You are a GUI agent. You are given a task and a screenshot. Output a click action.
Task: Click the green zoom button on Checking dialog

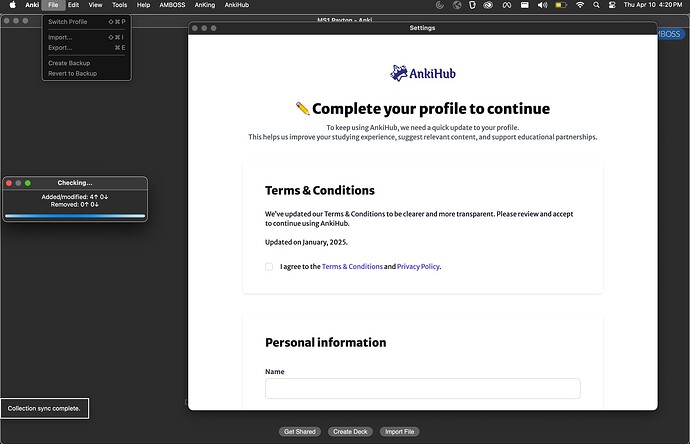coord(28,183)
